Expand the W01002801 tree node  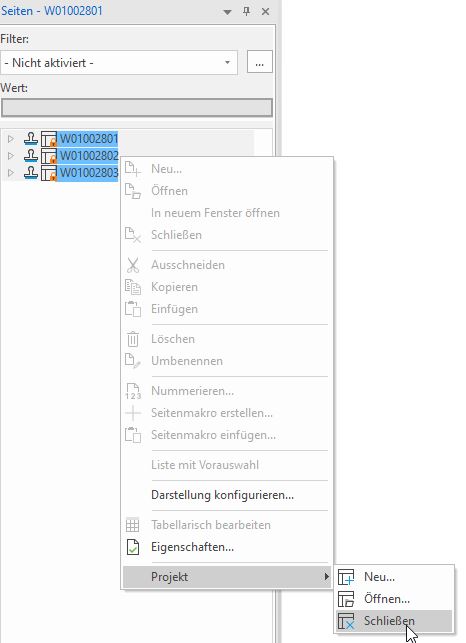(x=11, y=139)
